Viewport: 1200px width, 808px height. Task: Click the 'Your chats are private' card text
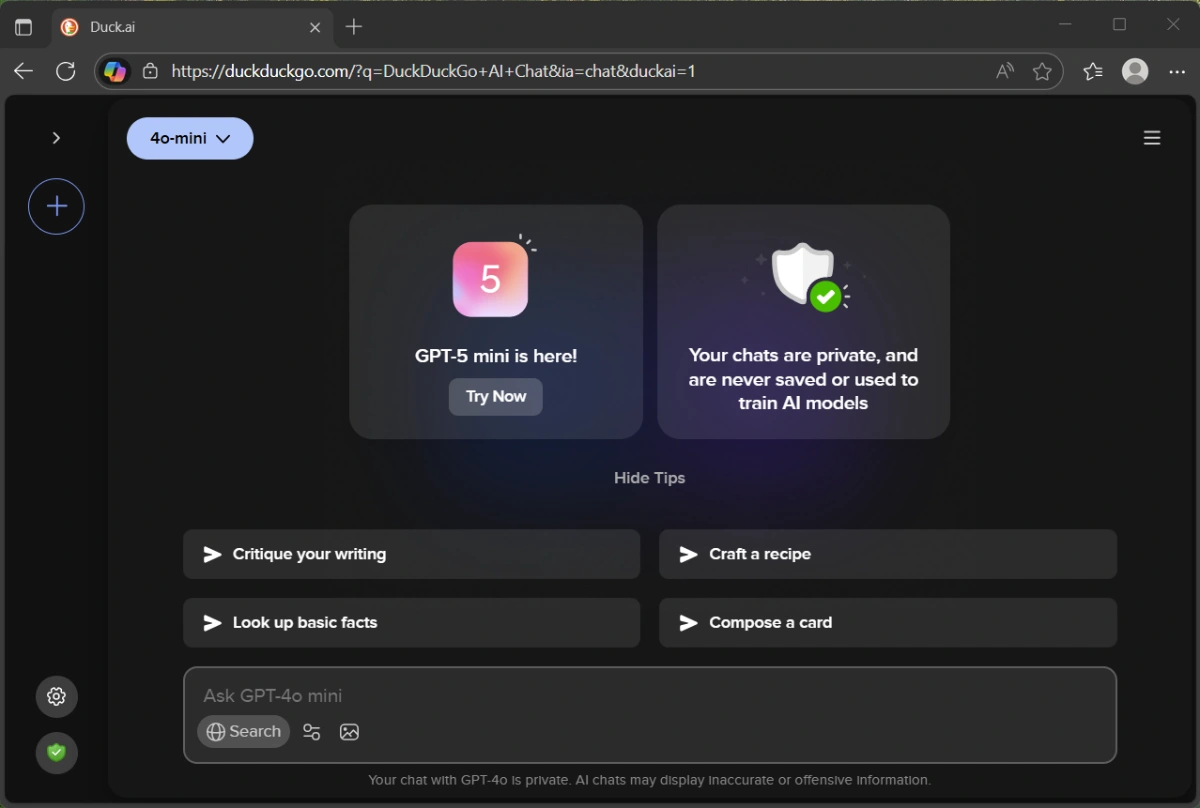point(803,379)
